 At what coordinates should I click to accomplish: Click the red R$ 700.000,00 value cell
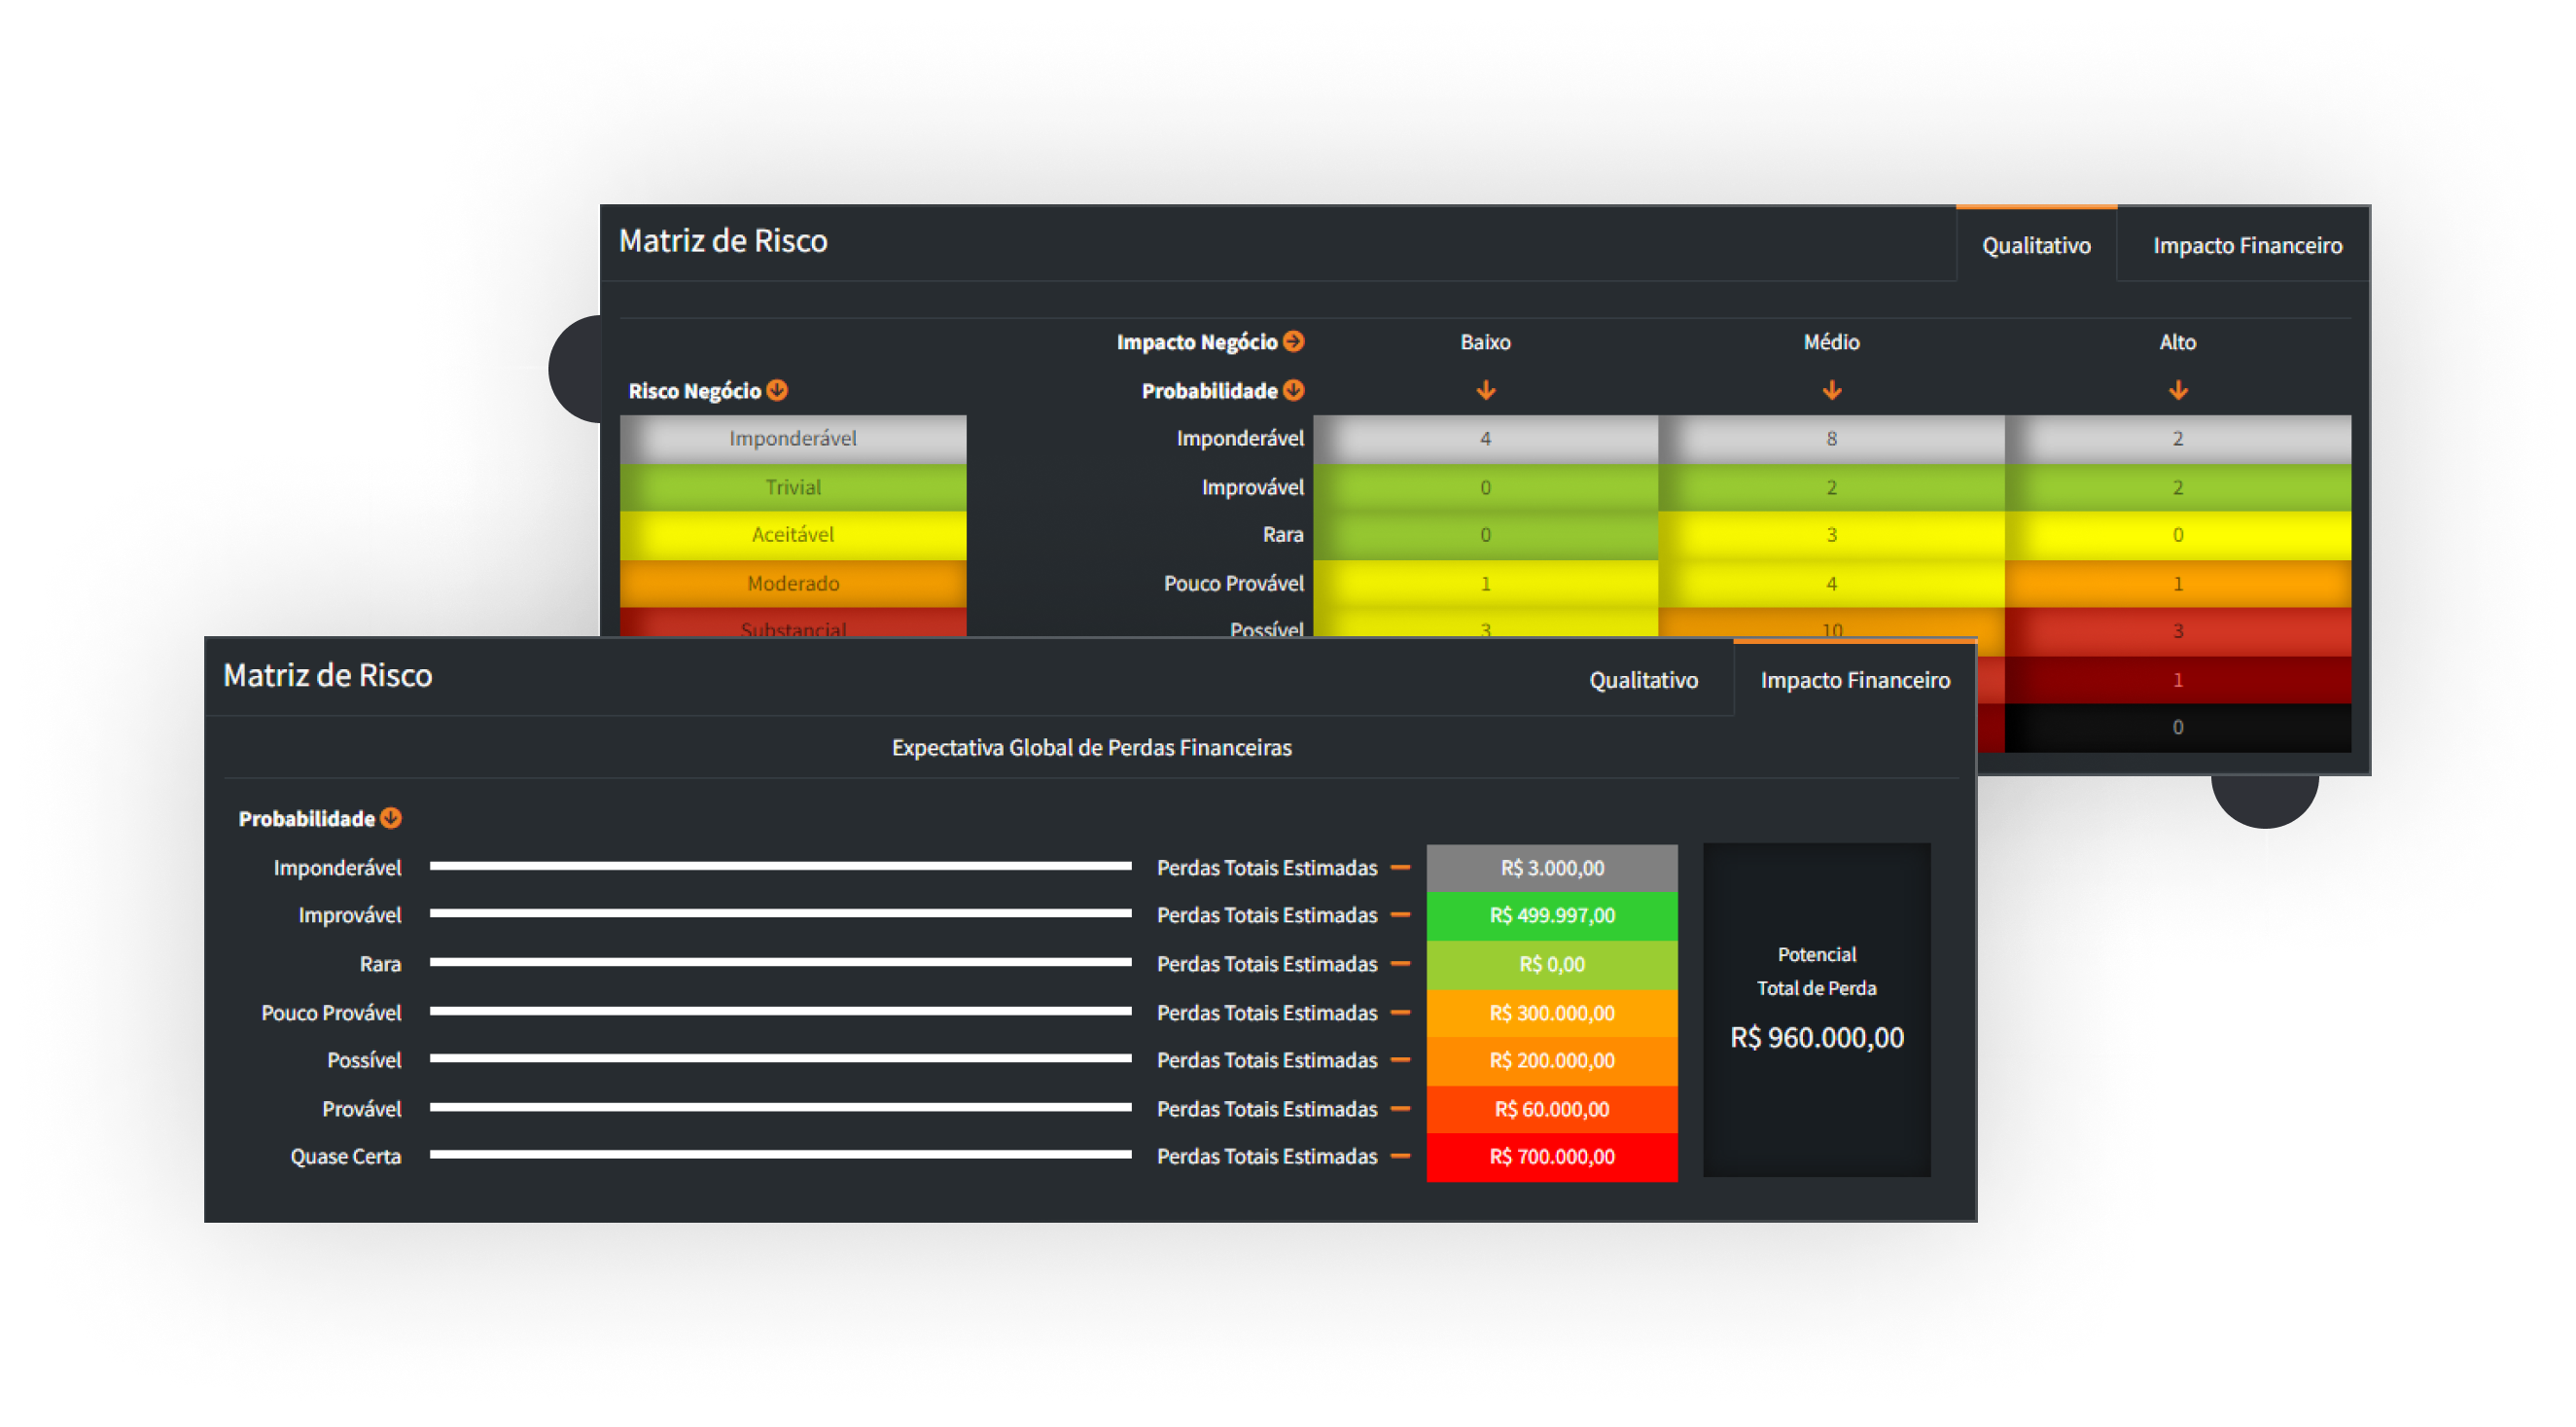[1552, 1157]
